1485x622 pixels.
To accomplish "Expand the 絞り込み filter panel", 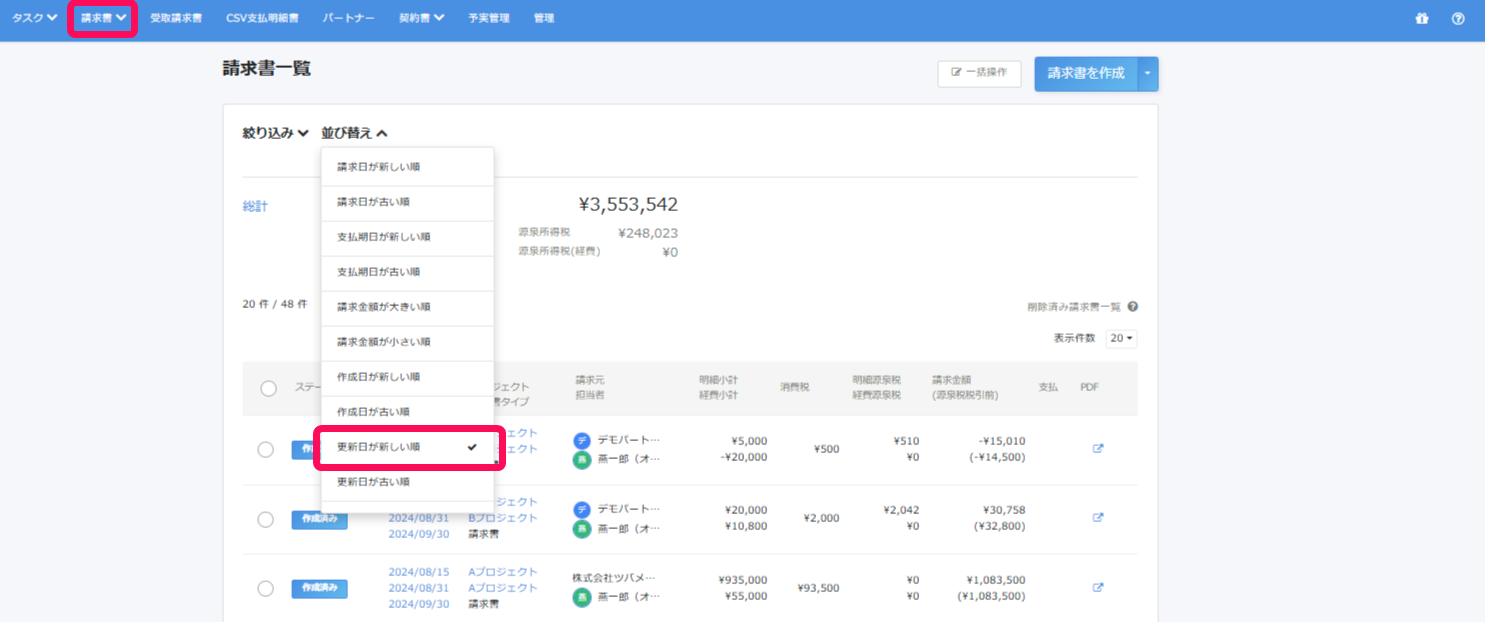I will point(275,132).
